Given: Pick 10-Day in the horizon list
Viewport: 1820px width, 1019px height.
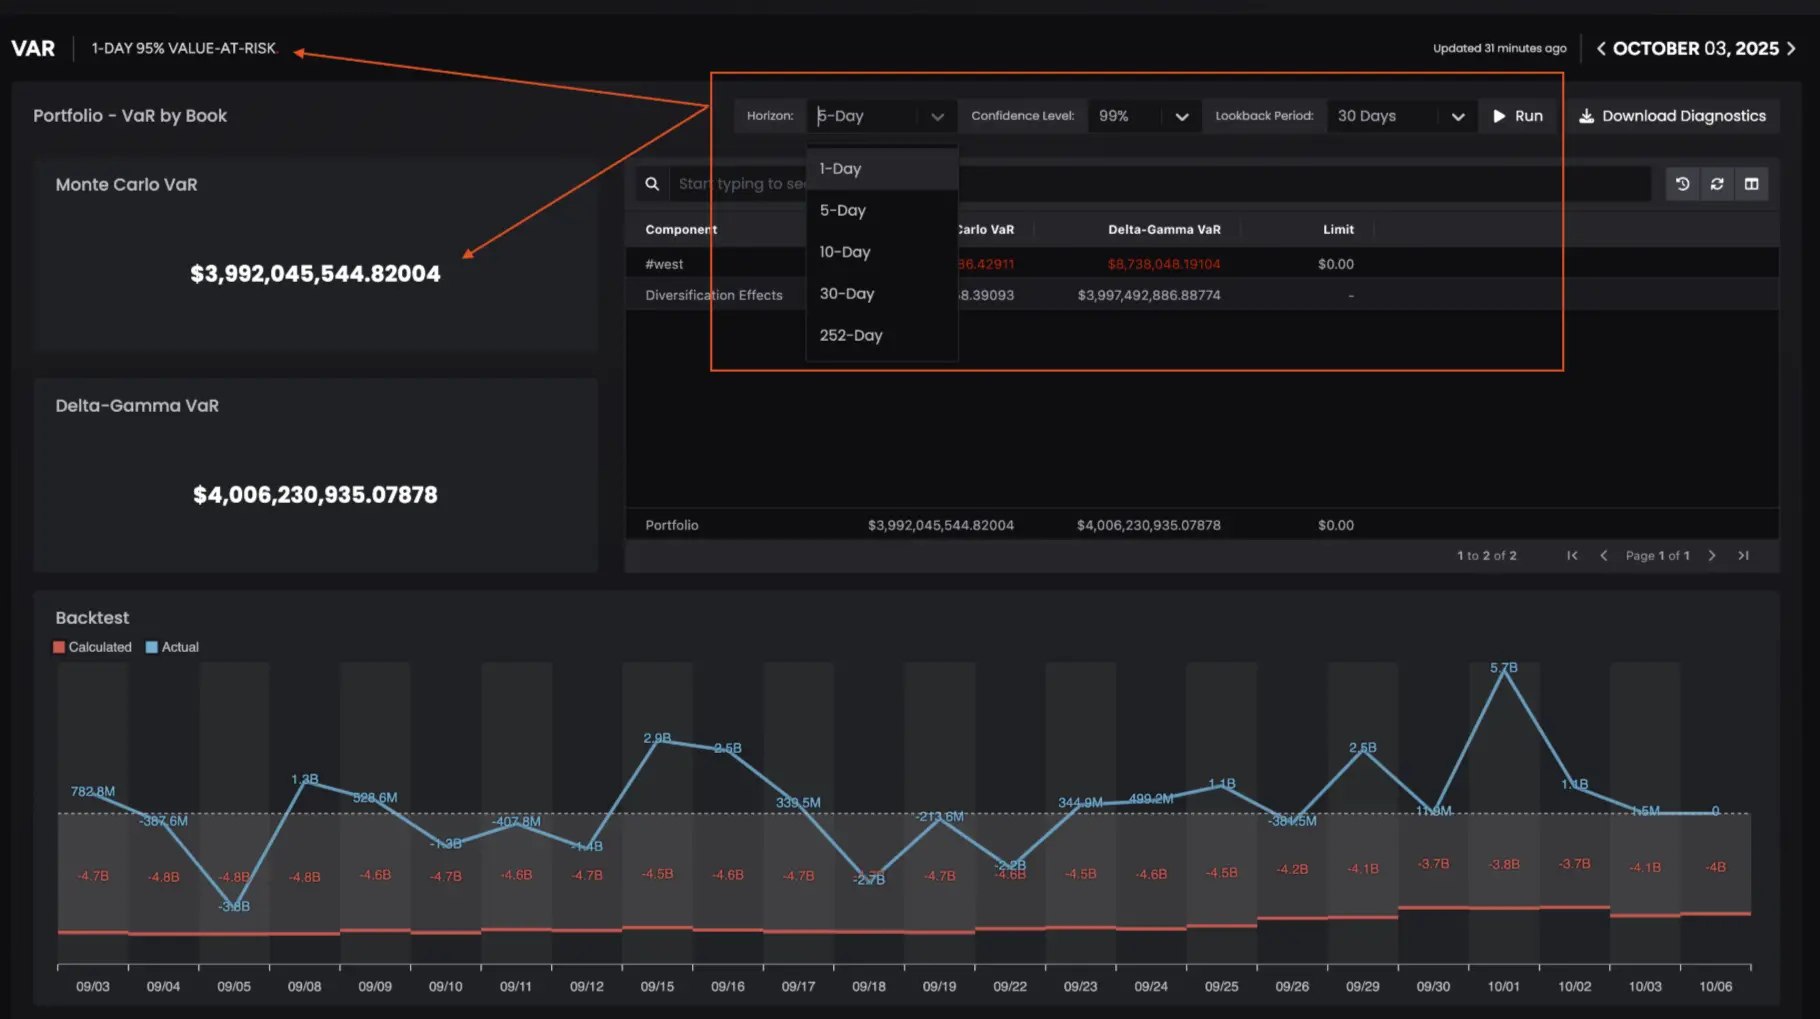Looking at the screenshot, I should click(845, 252).
